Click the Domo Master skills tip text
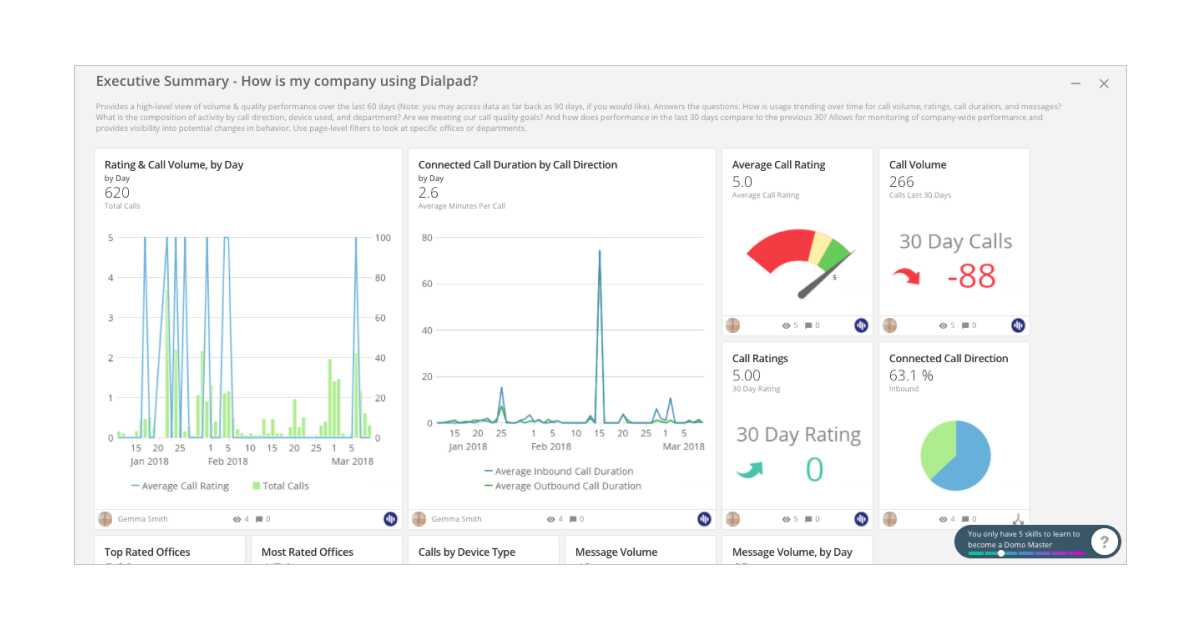The width and height of the screenshot is (1200, 630). (x=1024, y=538)
